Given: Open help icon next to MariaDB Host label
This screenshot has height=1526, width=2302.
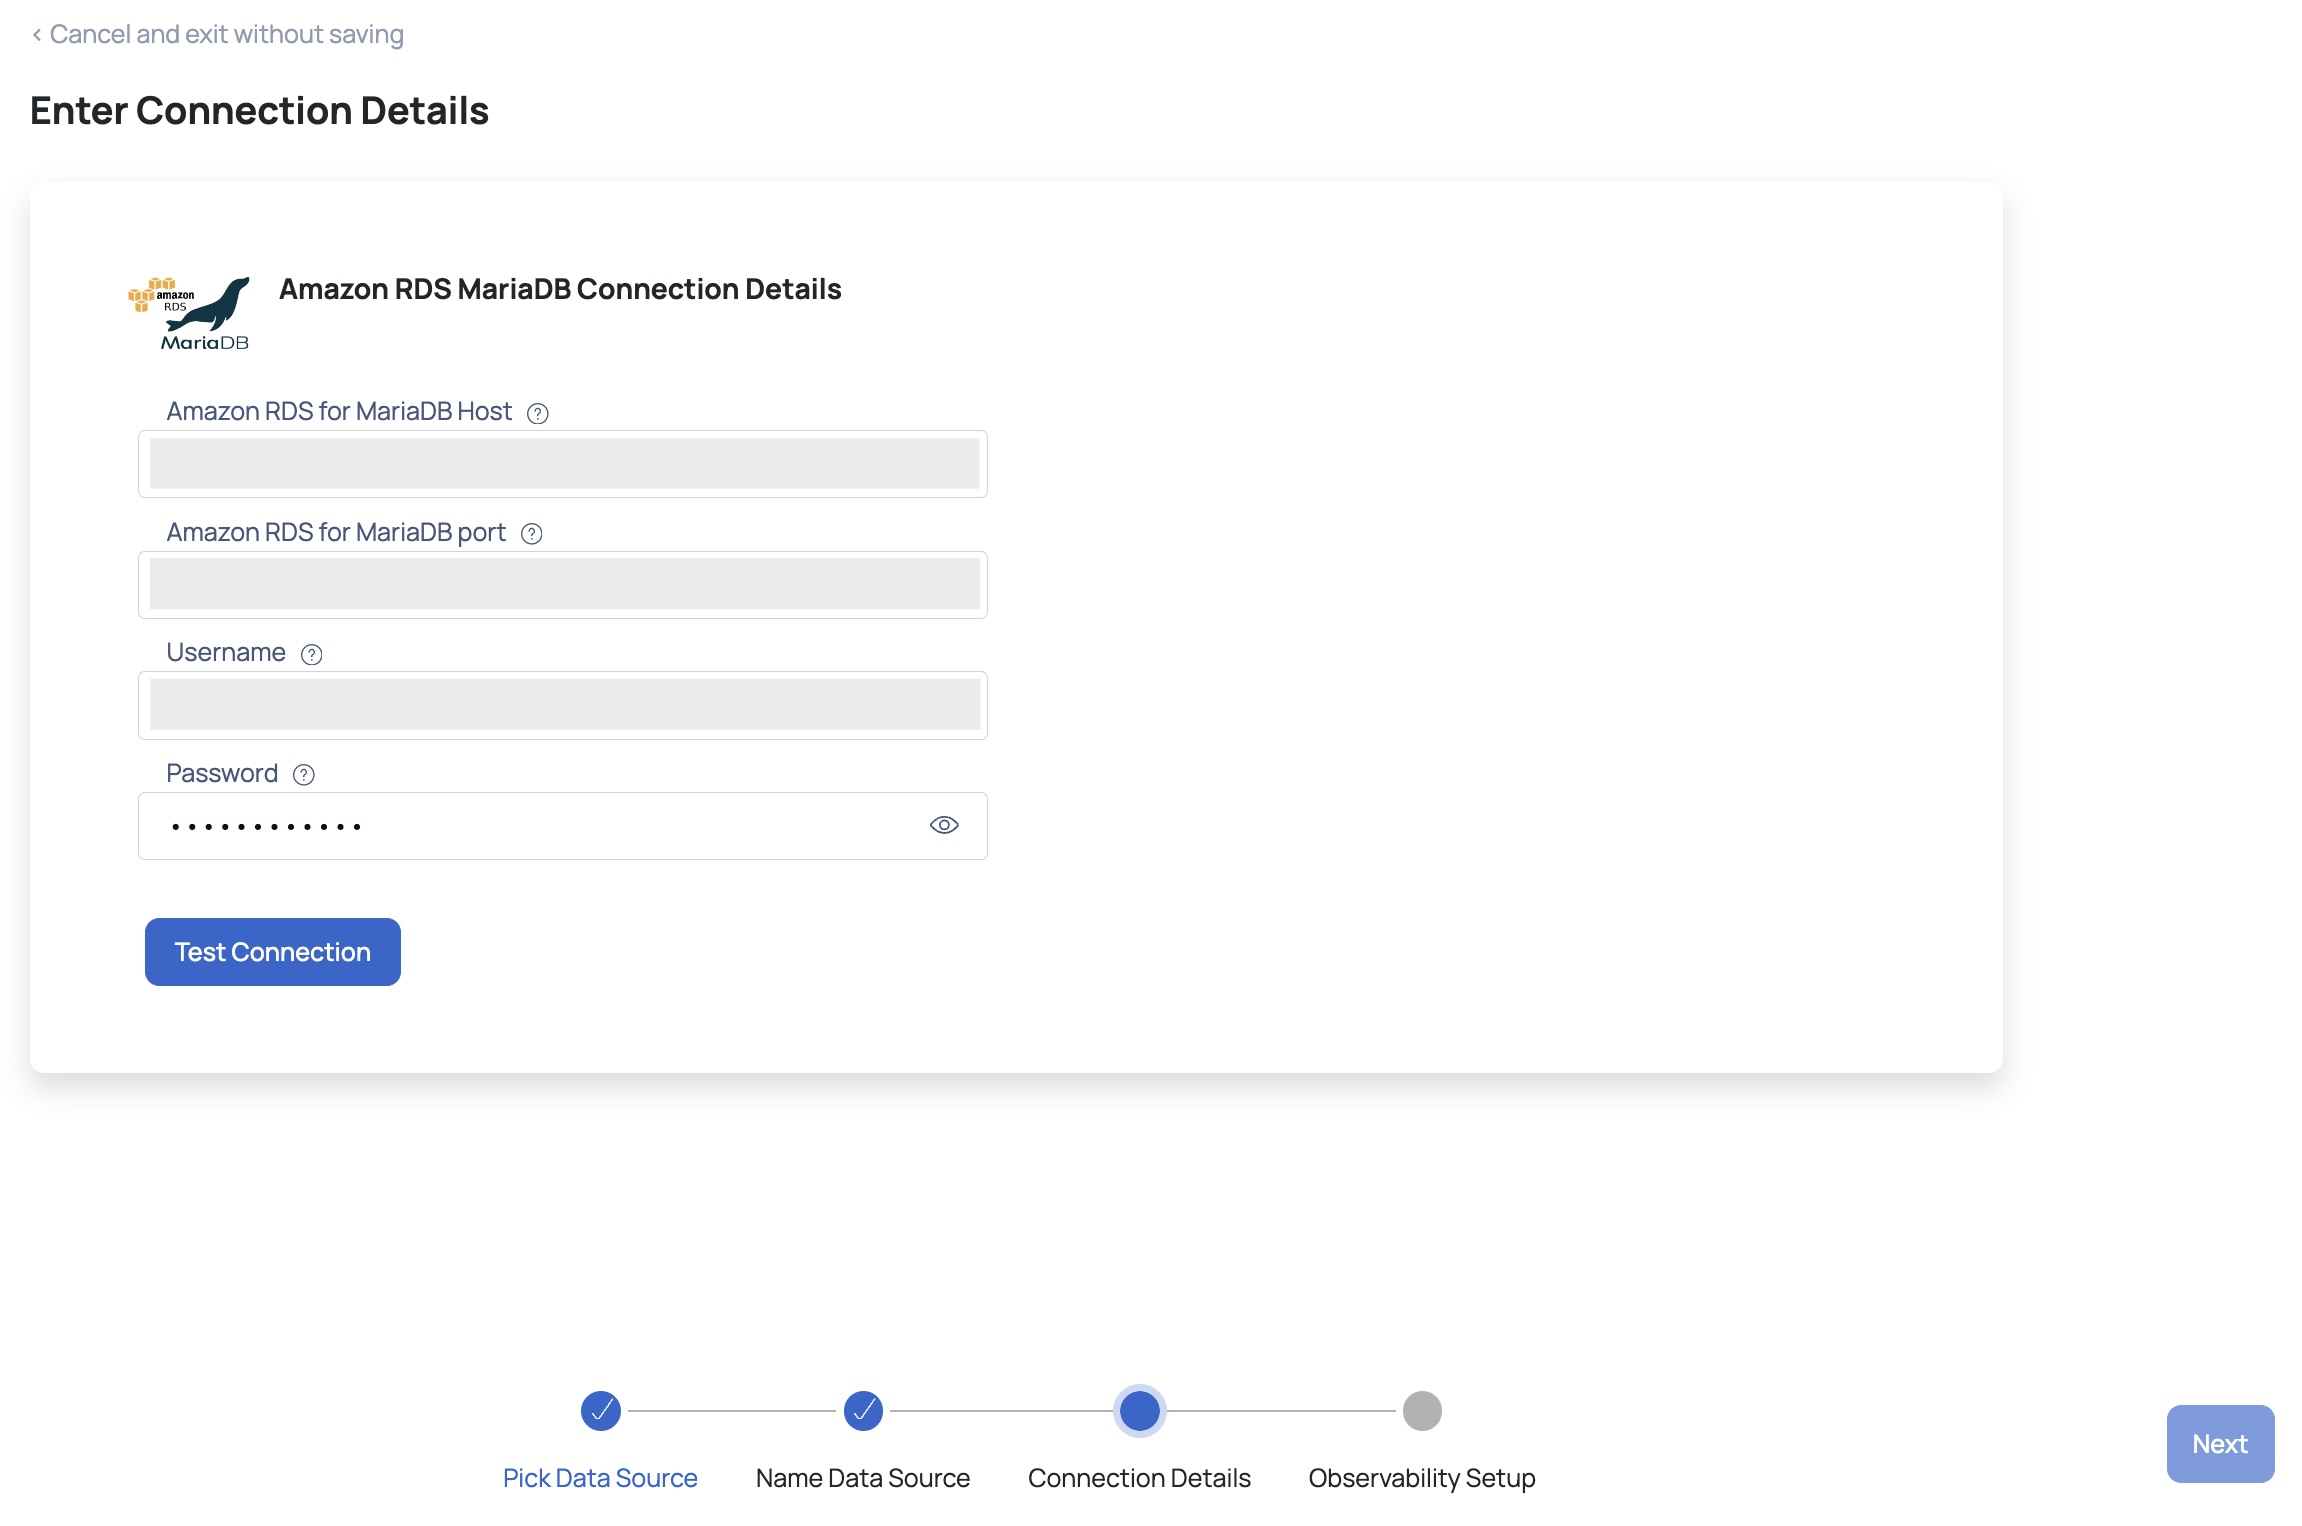Looking at the screenshot, I should click(538, 413).
